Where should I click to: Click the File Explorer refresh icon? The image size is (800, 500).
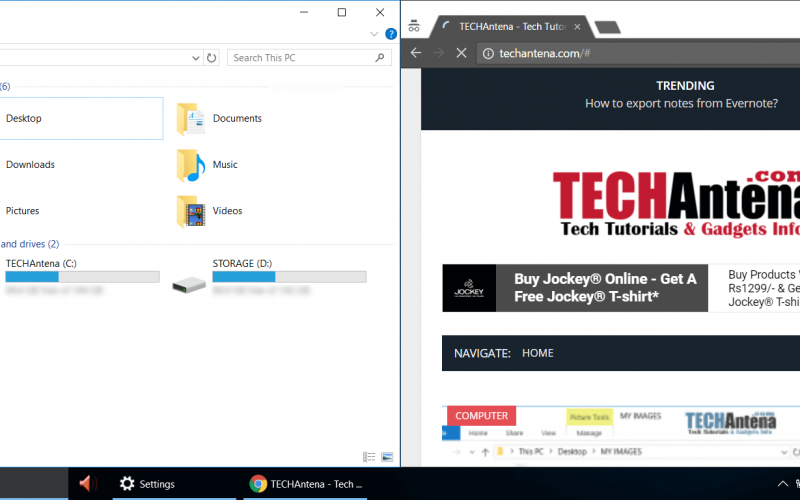point(211,58)
